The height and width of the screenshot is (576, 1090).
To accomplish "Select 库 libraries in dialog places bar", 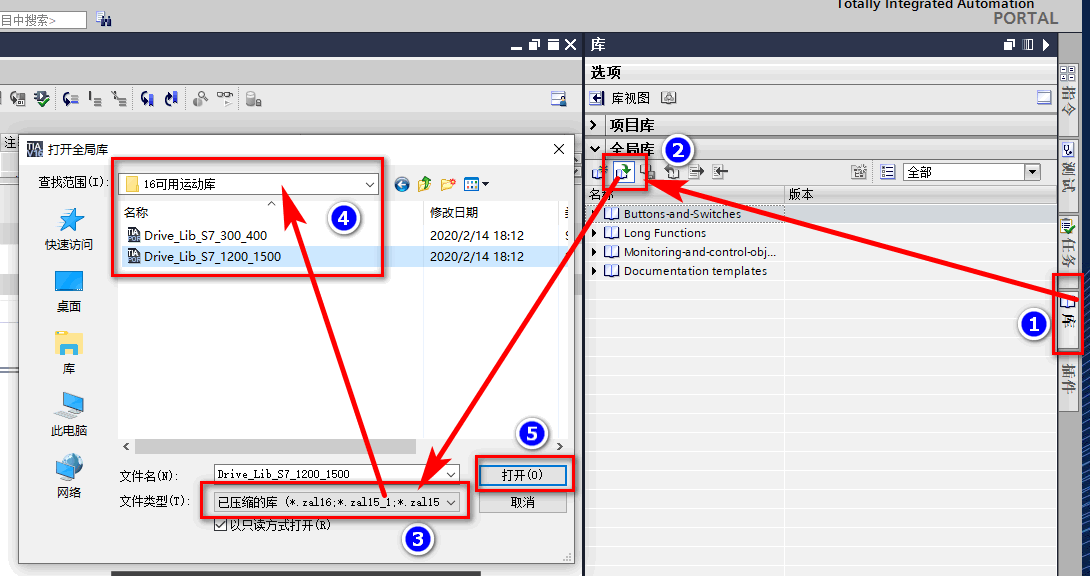I will [69, 353].
